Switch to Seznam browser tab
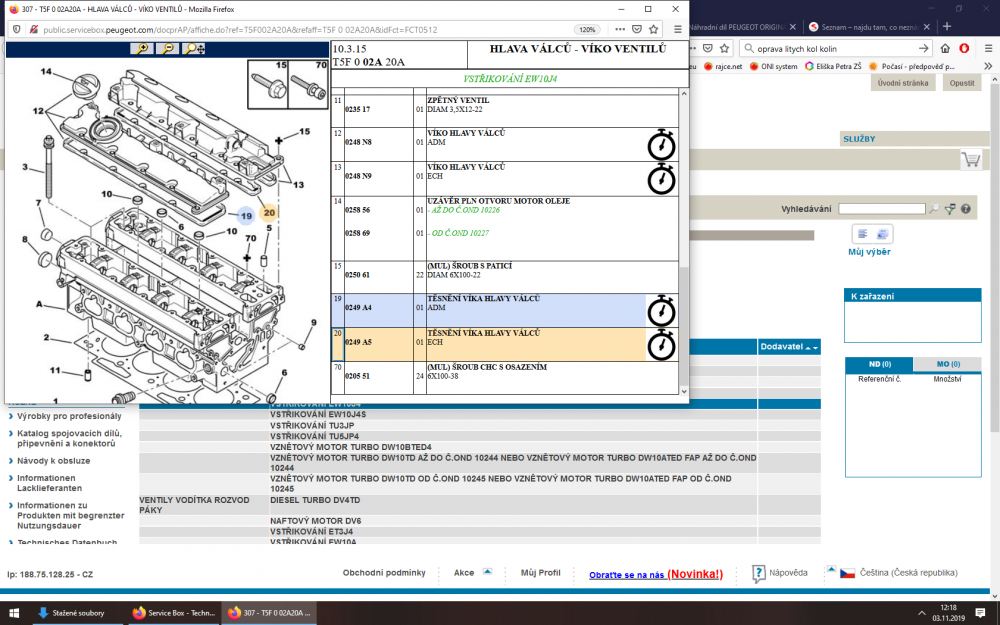This screenshot has width=1000, height=625. [869, 27]
